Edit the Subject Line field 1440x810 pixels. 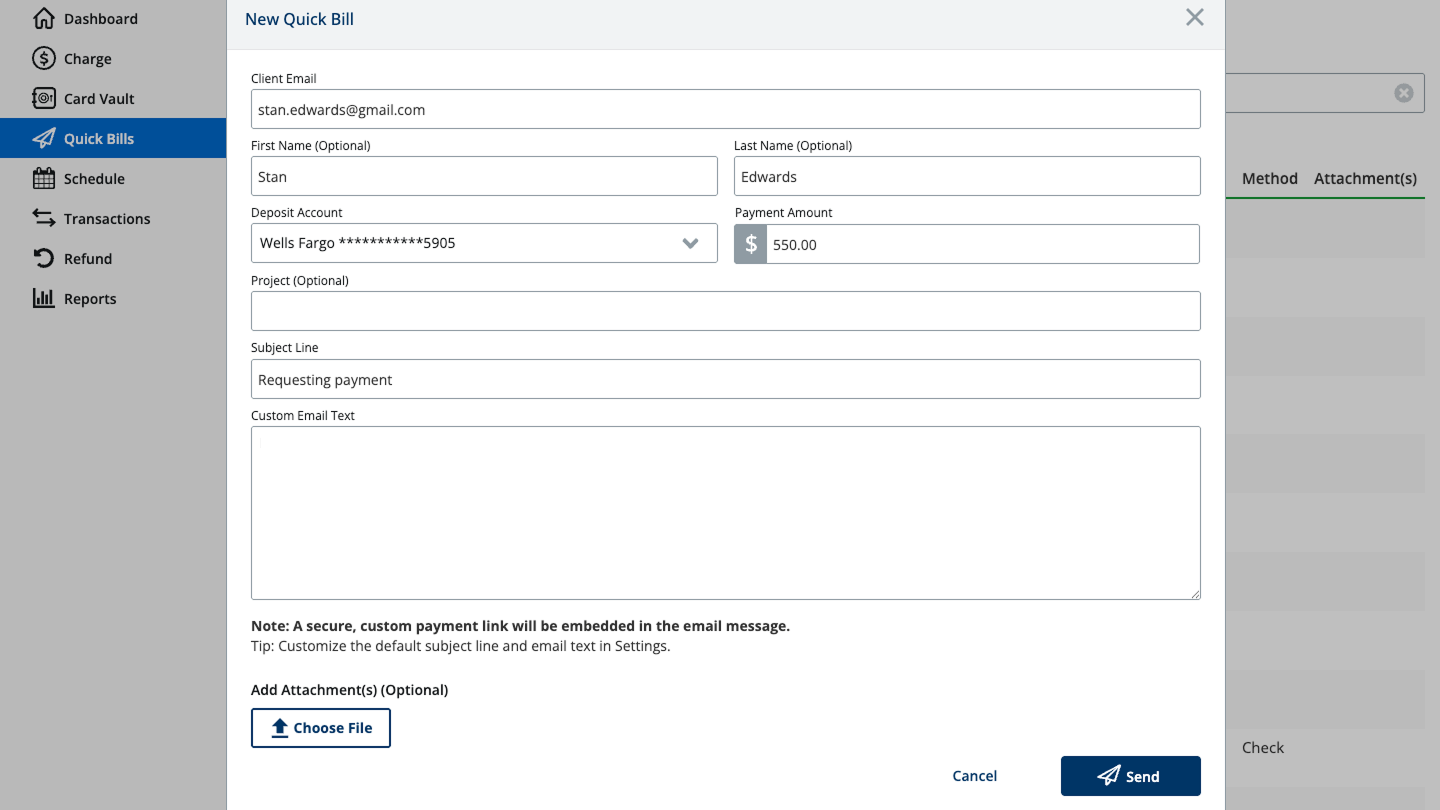(725, 379)
